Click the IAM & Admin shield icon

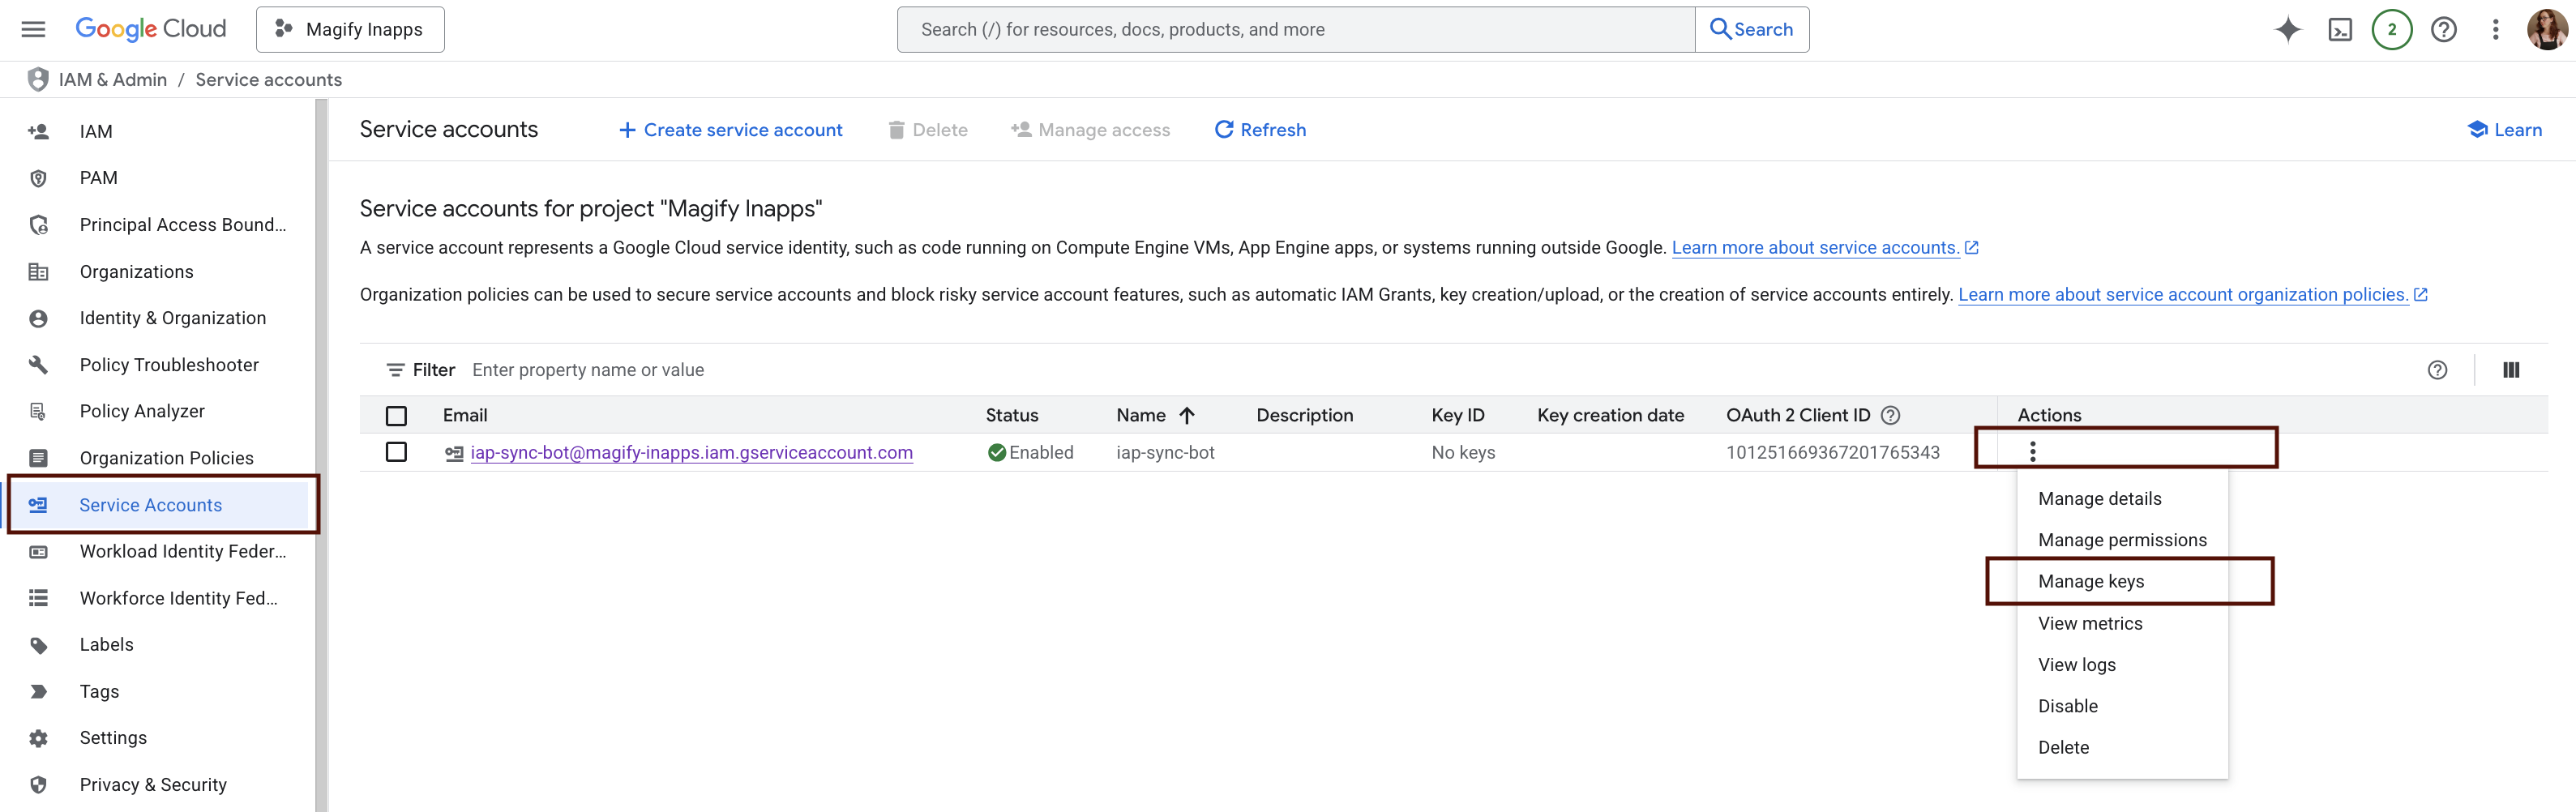pyautogui.click(x=37, y=79)
